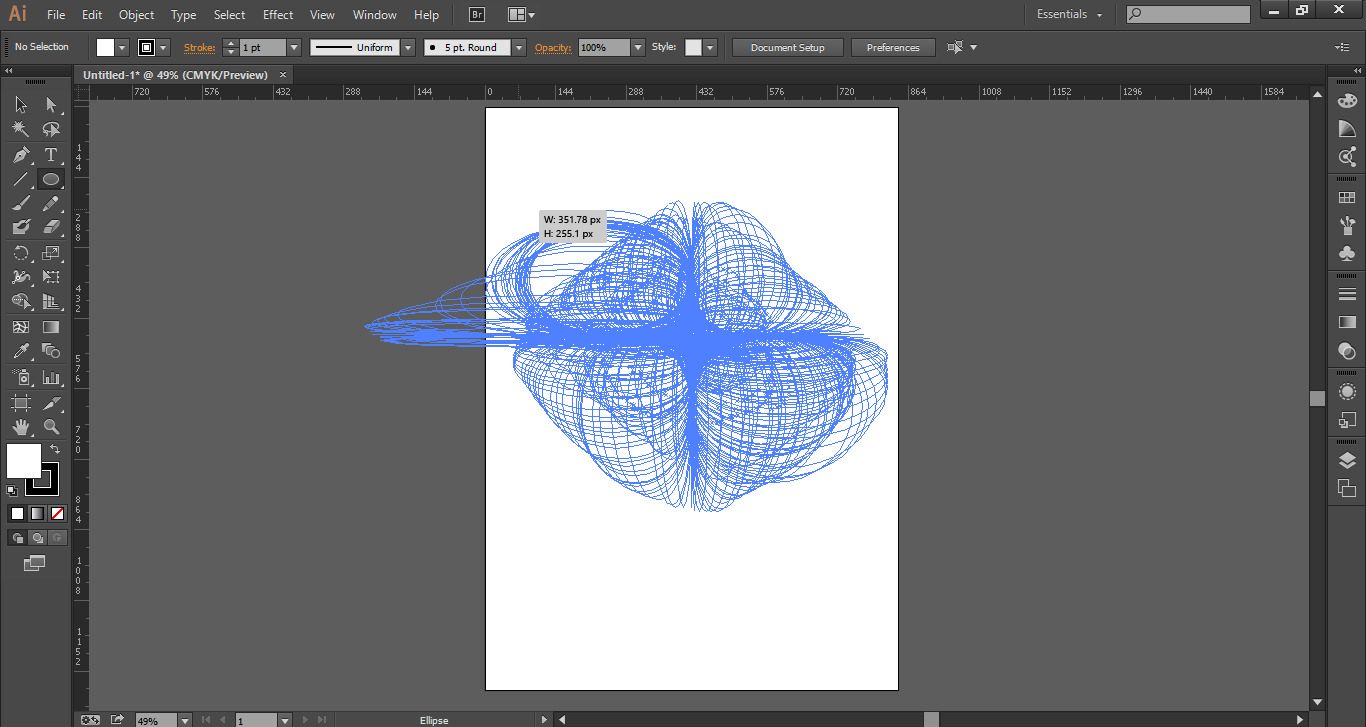
Task: Set fill to None using the slashed swatch
Action: pos(58,513)
